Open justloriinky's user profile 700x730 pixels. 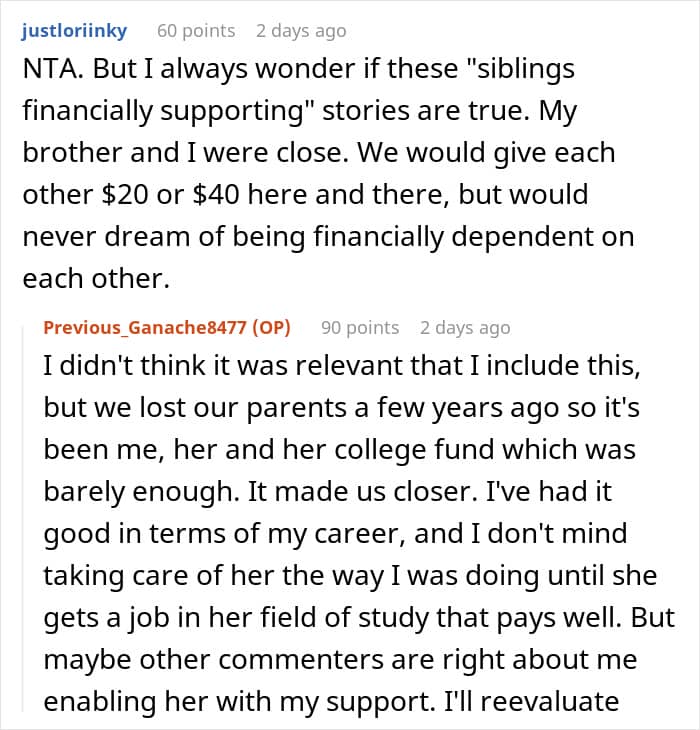click(x=73, y=31)
